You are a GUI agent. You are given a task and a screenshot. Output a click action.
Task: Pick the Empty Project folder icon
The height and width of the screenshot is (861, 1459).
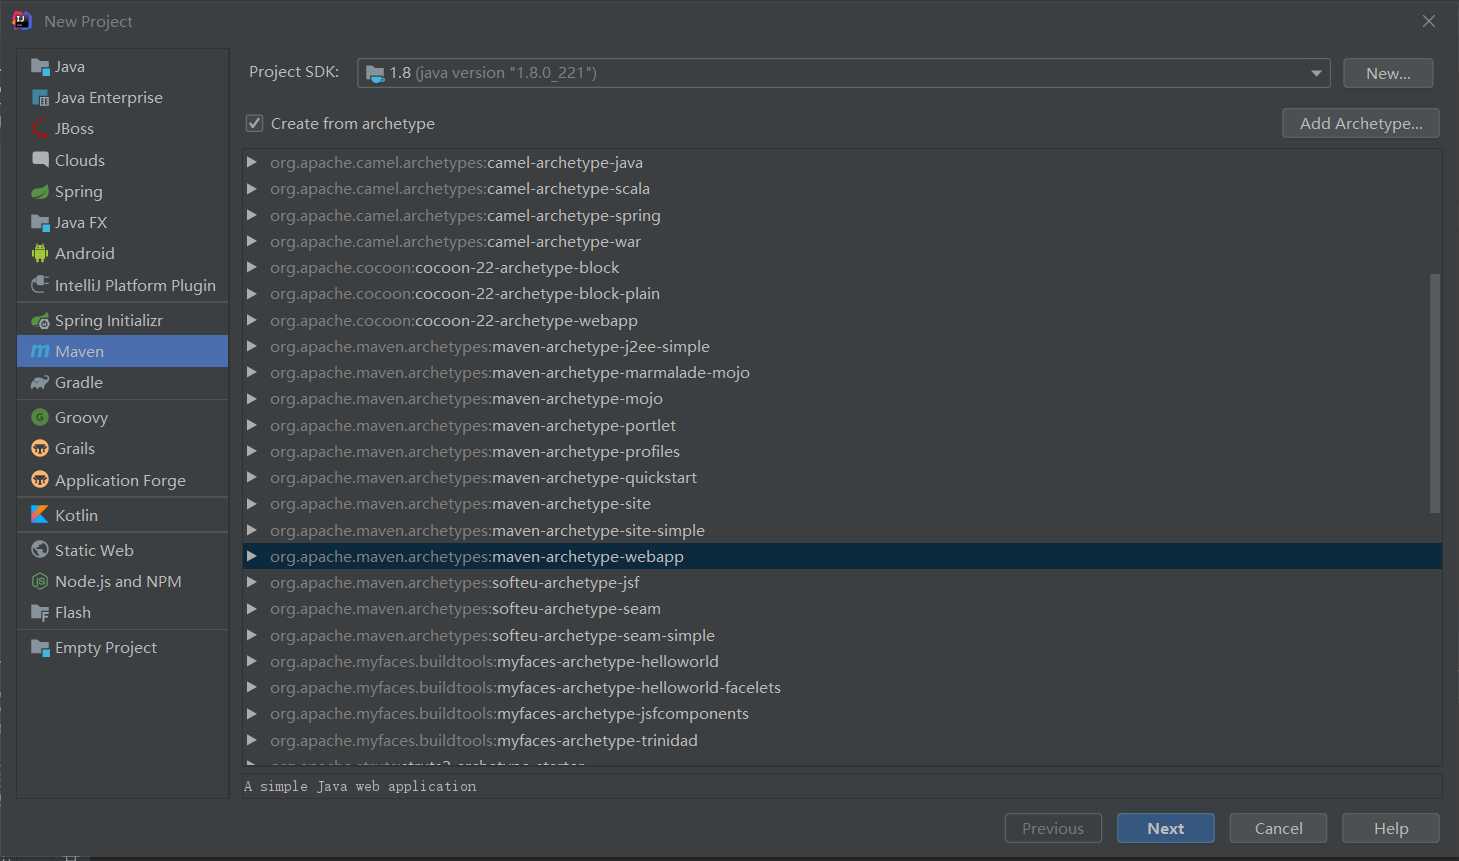click(40, 648)
